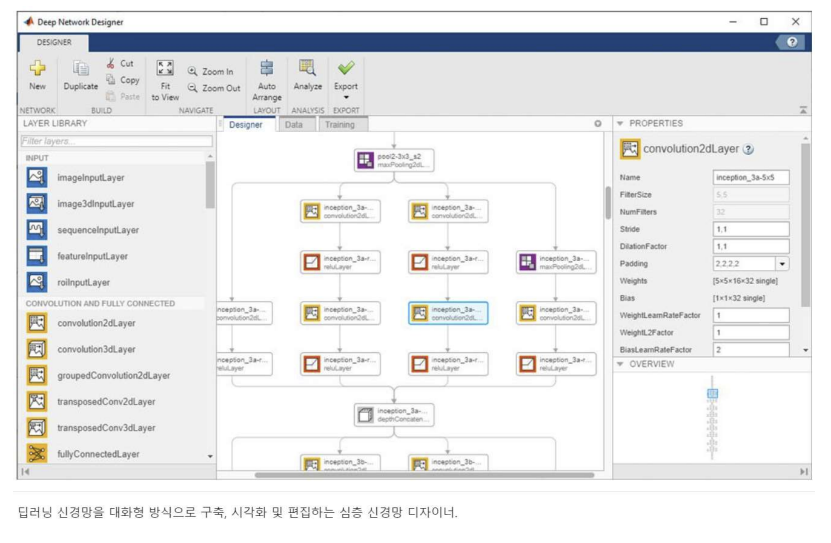
Task: Click the Name field inception_3a-5x5
Action: tap(750, 177)
